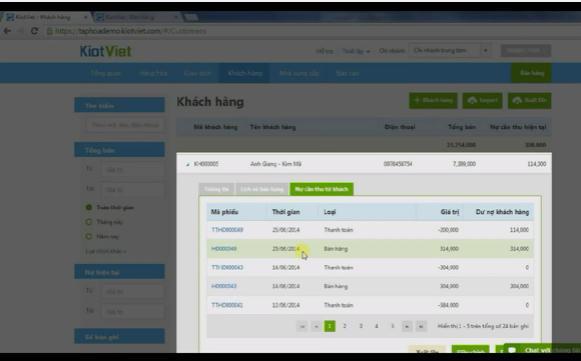The height and width of the screenshot is (361, 581).
Task: Click the KiotViet logo
Action: tap(106, 51)
